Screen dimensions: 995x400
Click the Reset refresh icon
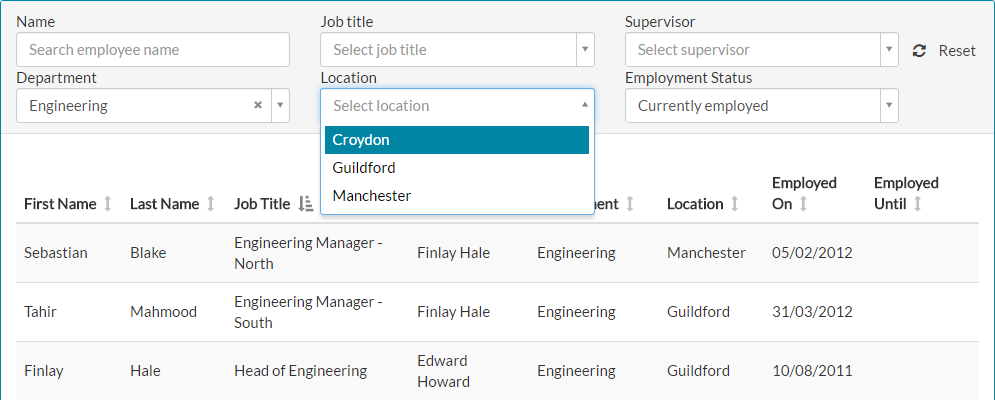click(x=919, y=50)
